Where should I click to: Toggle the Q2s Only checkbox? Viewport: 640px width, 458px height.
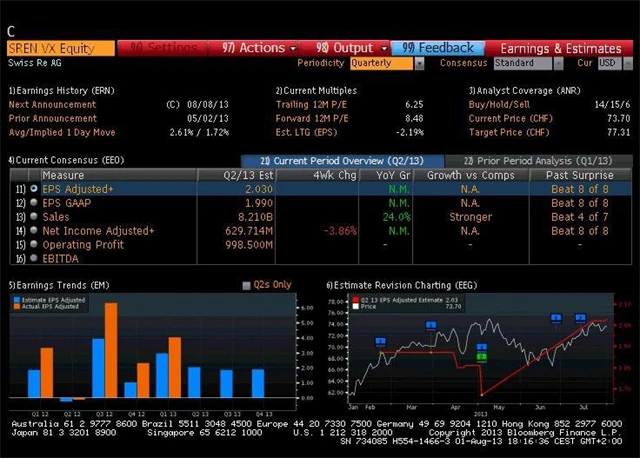coord(247,285)
